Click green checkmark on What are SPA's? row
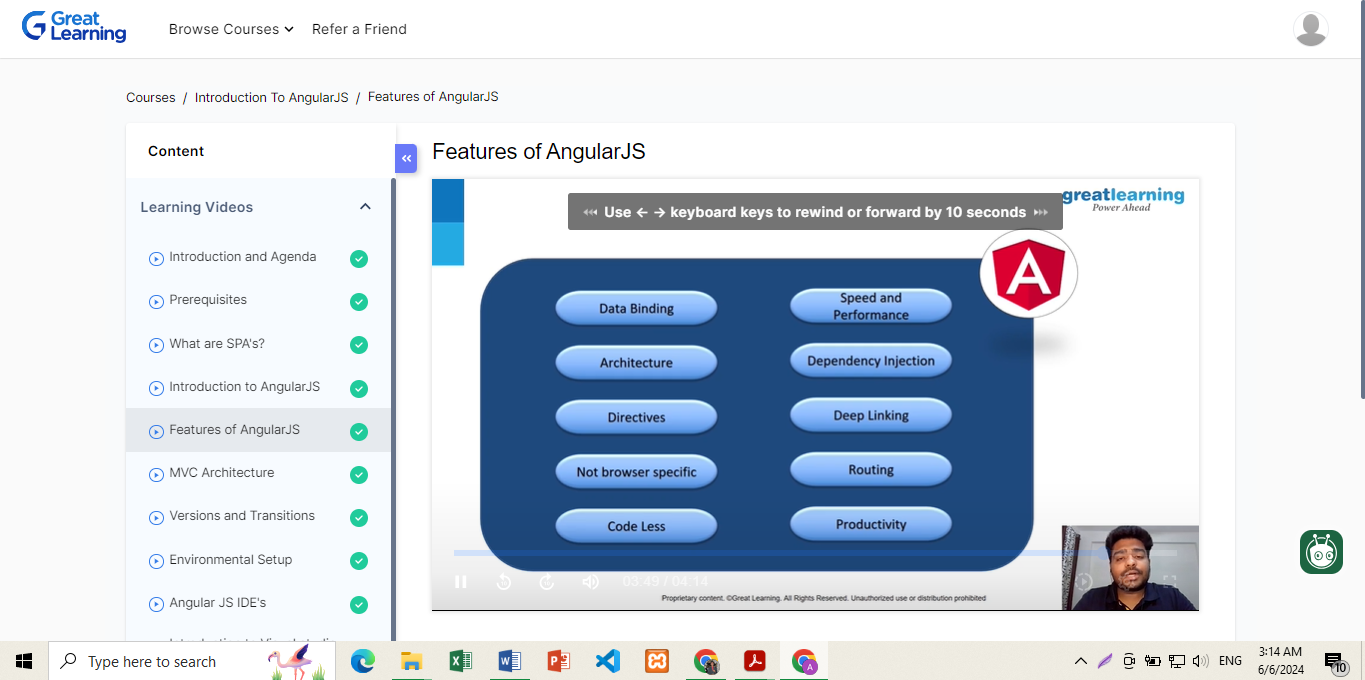 [x=359, y=345]
